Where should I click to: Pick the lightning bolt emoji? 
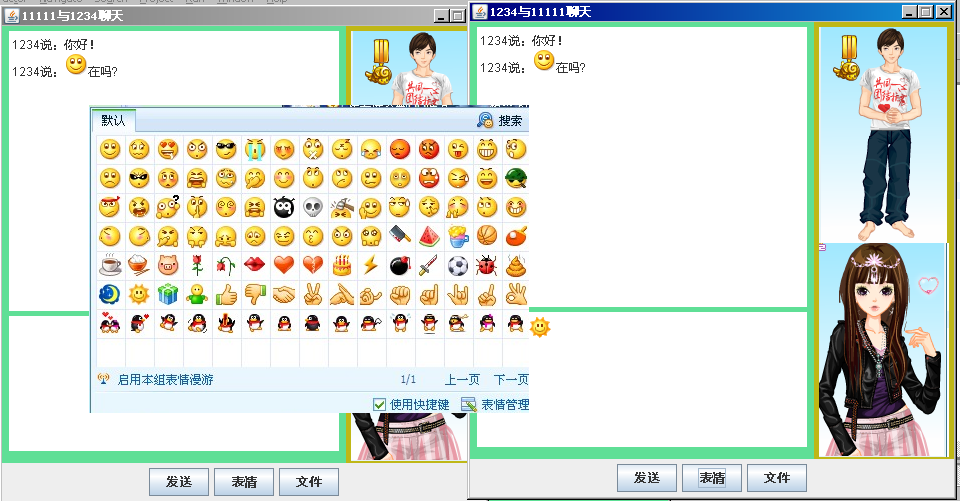coord(370,265)
